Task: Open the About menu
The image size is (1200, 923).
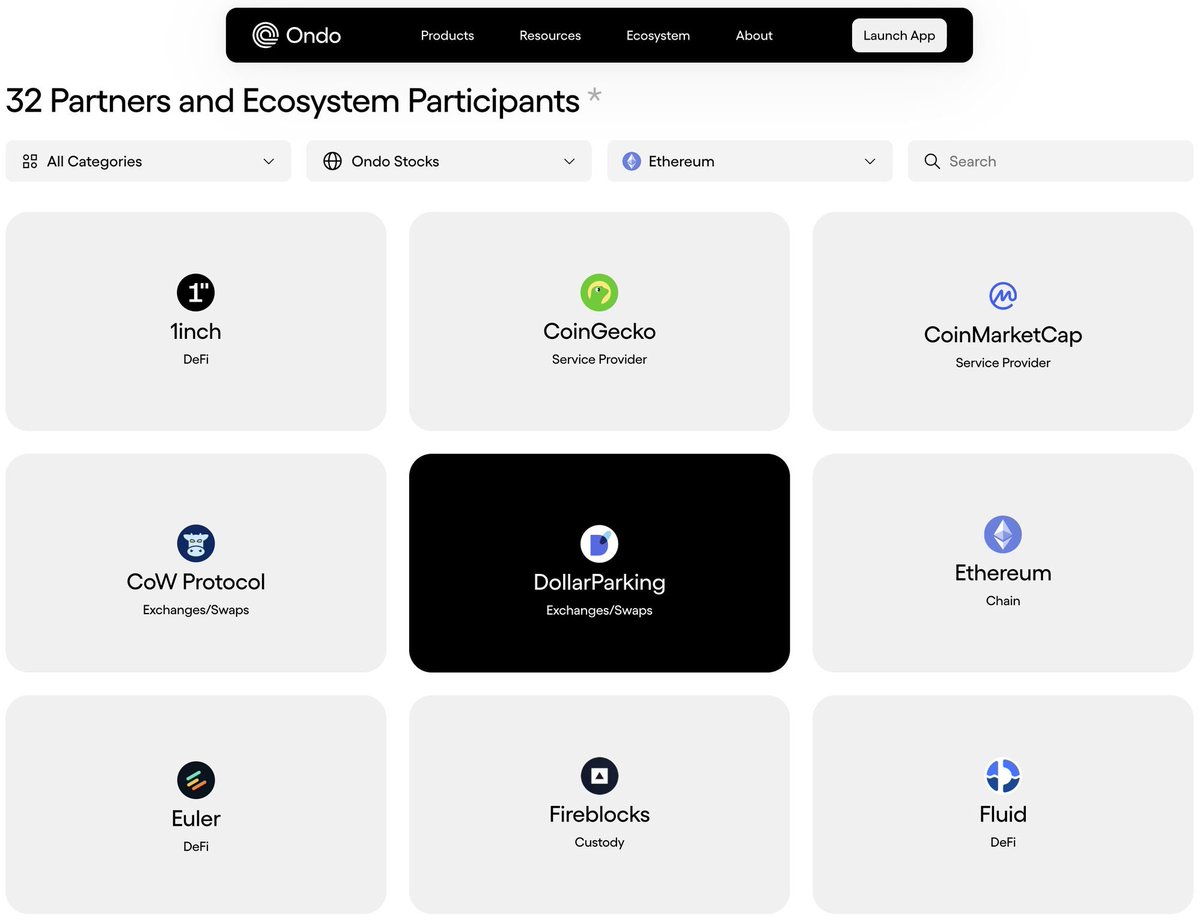Action: pos(754,35)
